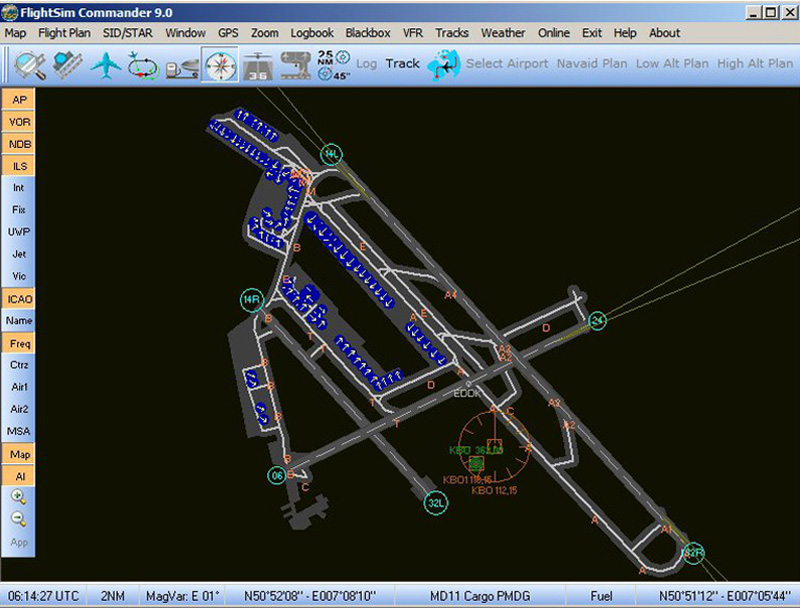Open the Help menu

625,33
